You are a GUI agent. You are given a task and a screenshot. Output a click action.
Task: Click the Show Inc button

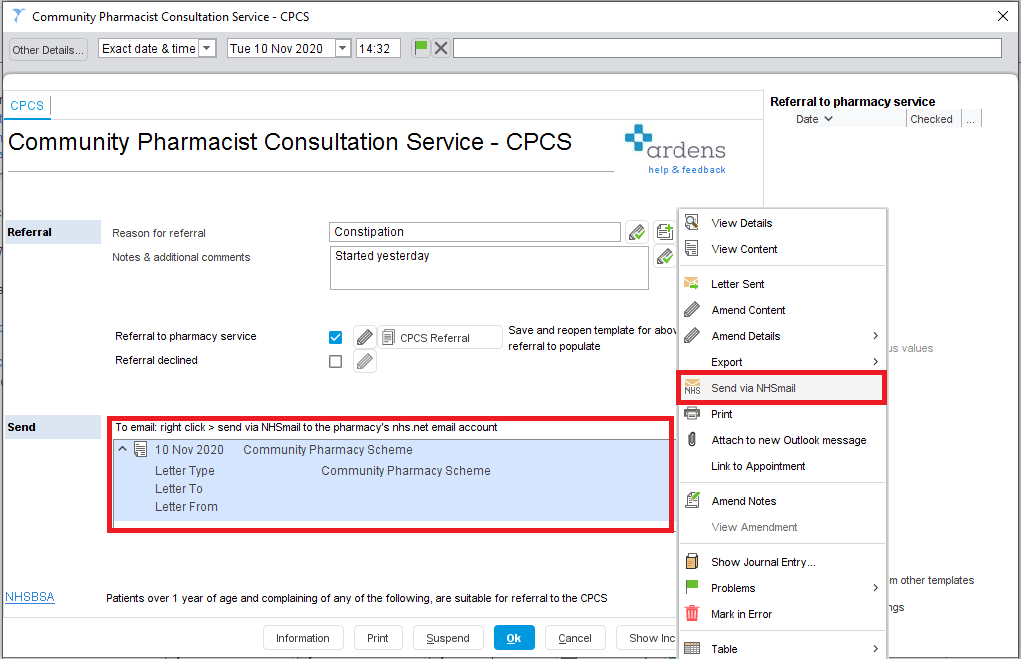coord(647,638)
